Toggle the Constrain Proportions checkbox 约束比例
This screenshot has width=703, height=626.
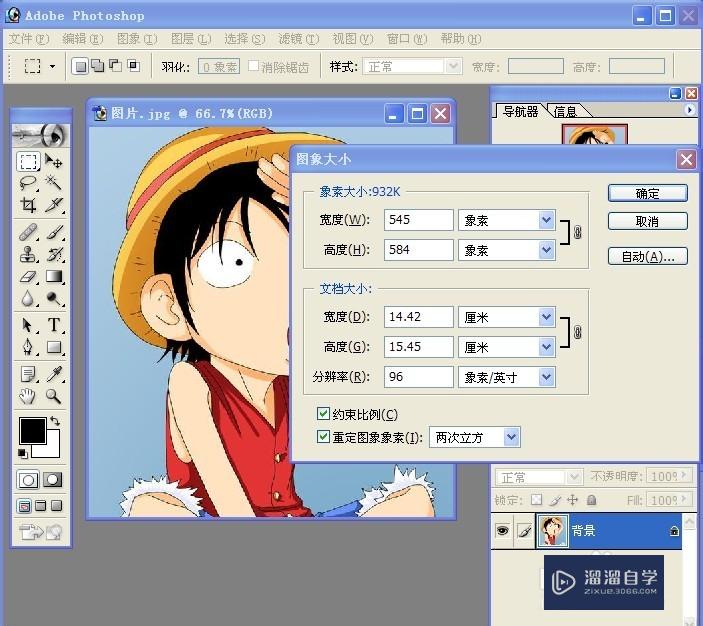point(323,413)
